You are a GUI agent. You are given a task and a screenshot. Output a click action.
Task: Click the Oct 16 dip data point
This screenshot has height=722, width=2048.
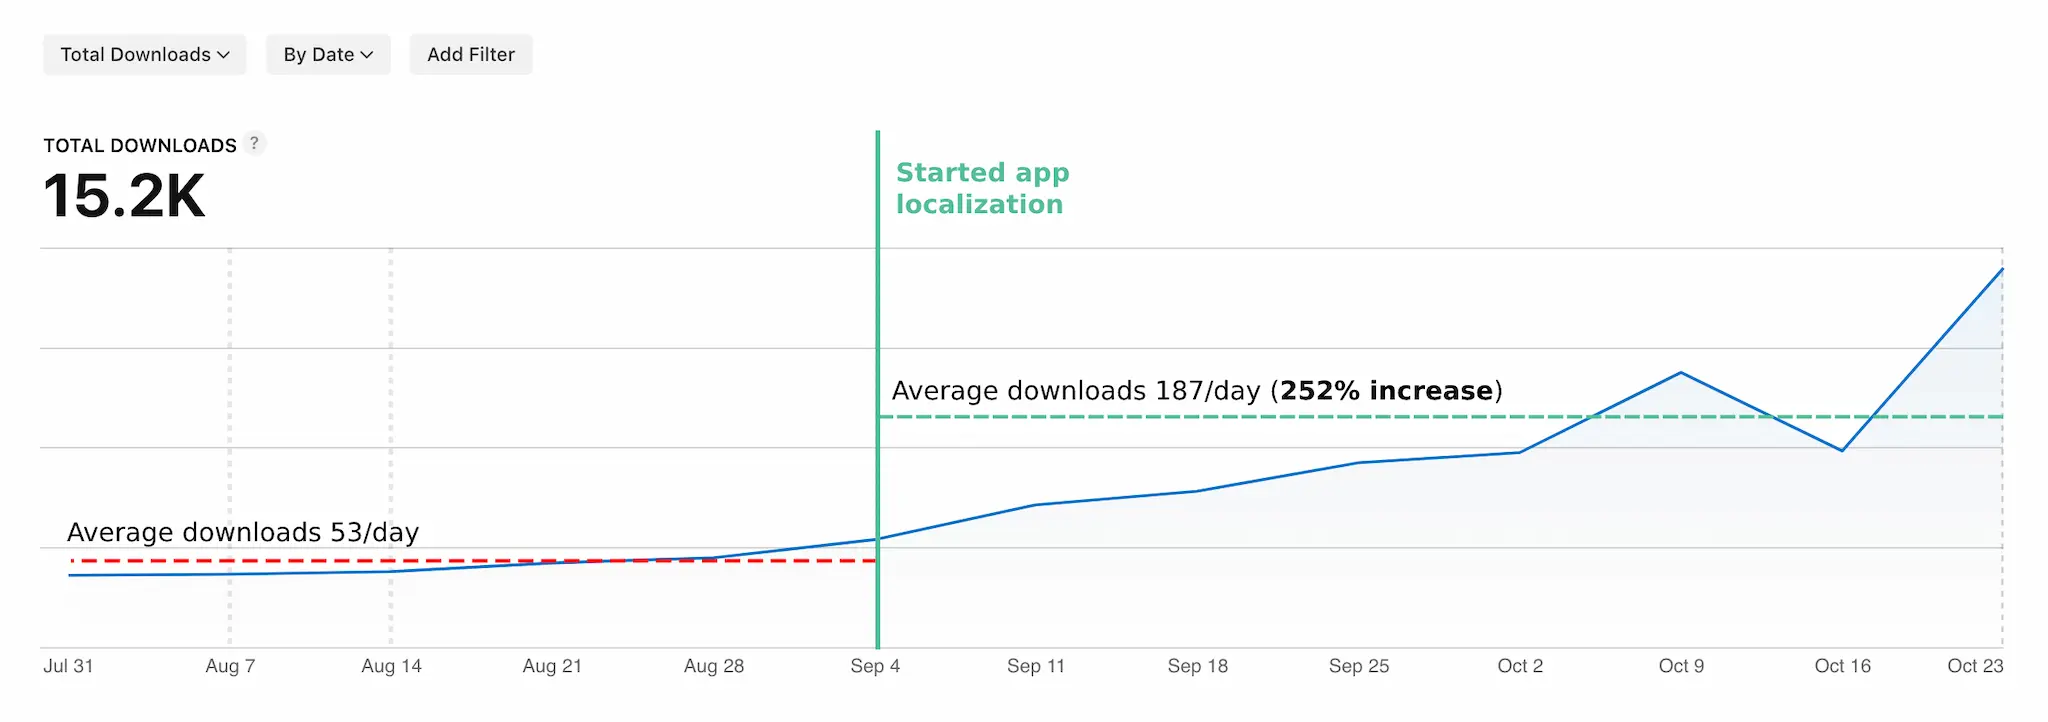(1843, 452)
